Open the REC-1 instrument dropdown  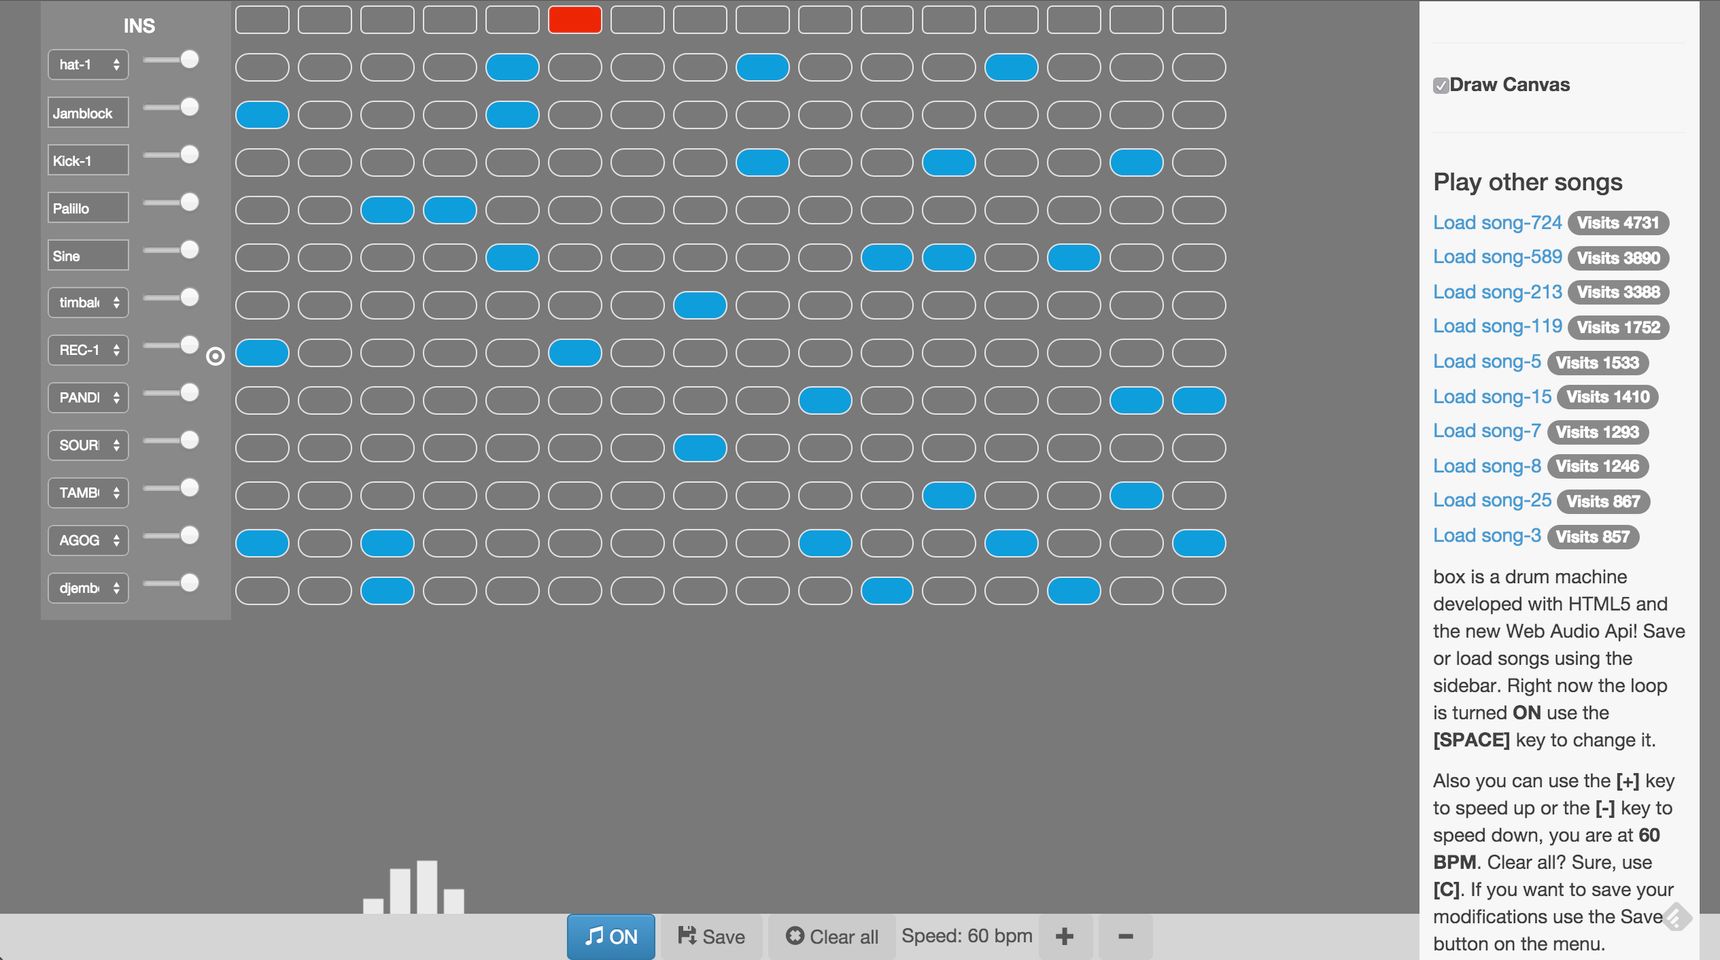88,350
